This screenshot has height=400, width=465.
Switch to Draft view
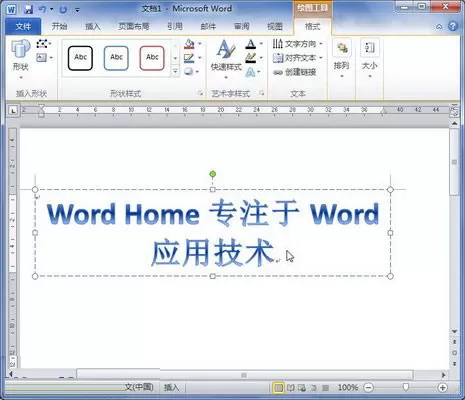pos(325,387)
